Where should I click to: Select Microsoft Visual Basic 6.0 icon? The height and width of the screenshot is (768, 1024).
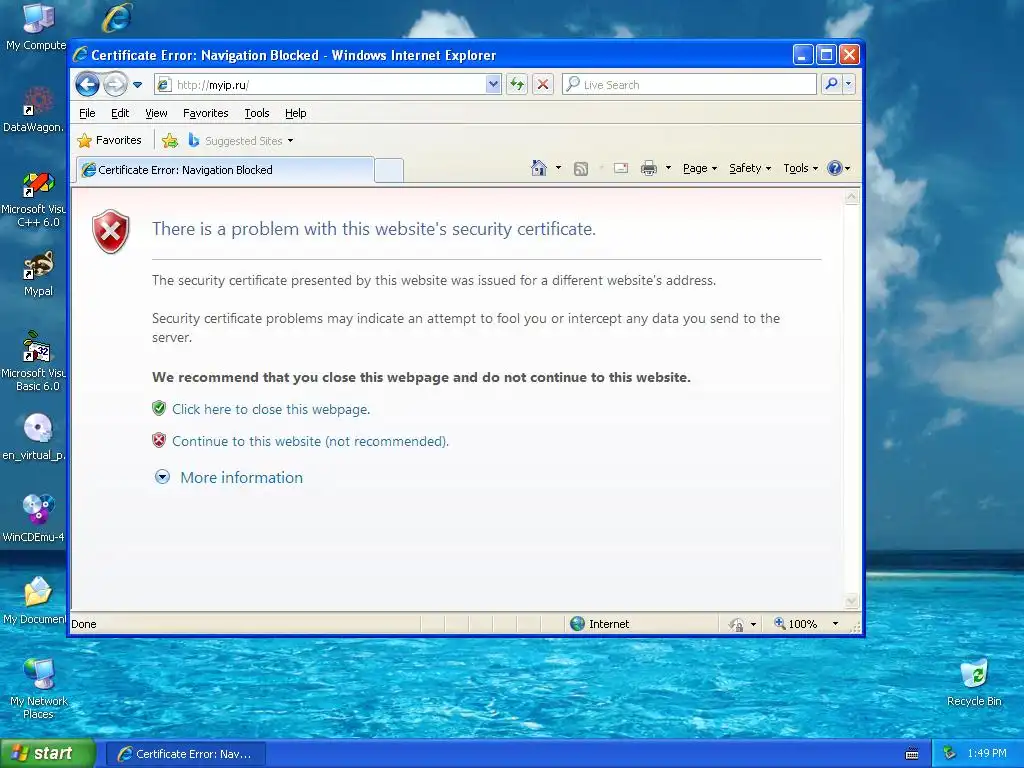tap(34, 361)
